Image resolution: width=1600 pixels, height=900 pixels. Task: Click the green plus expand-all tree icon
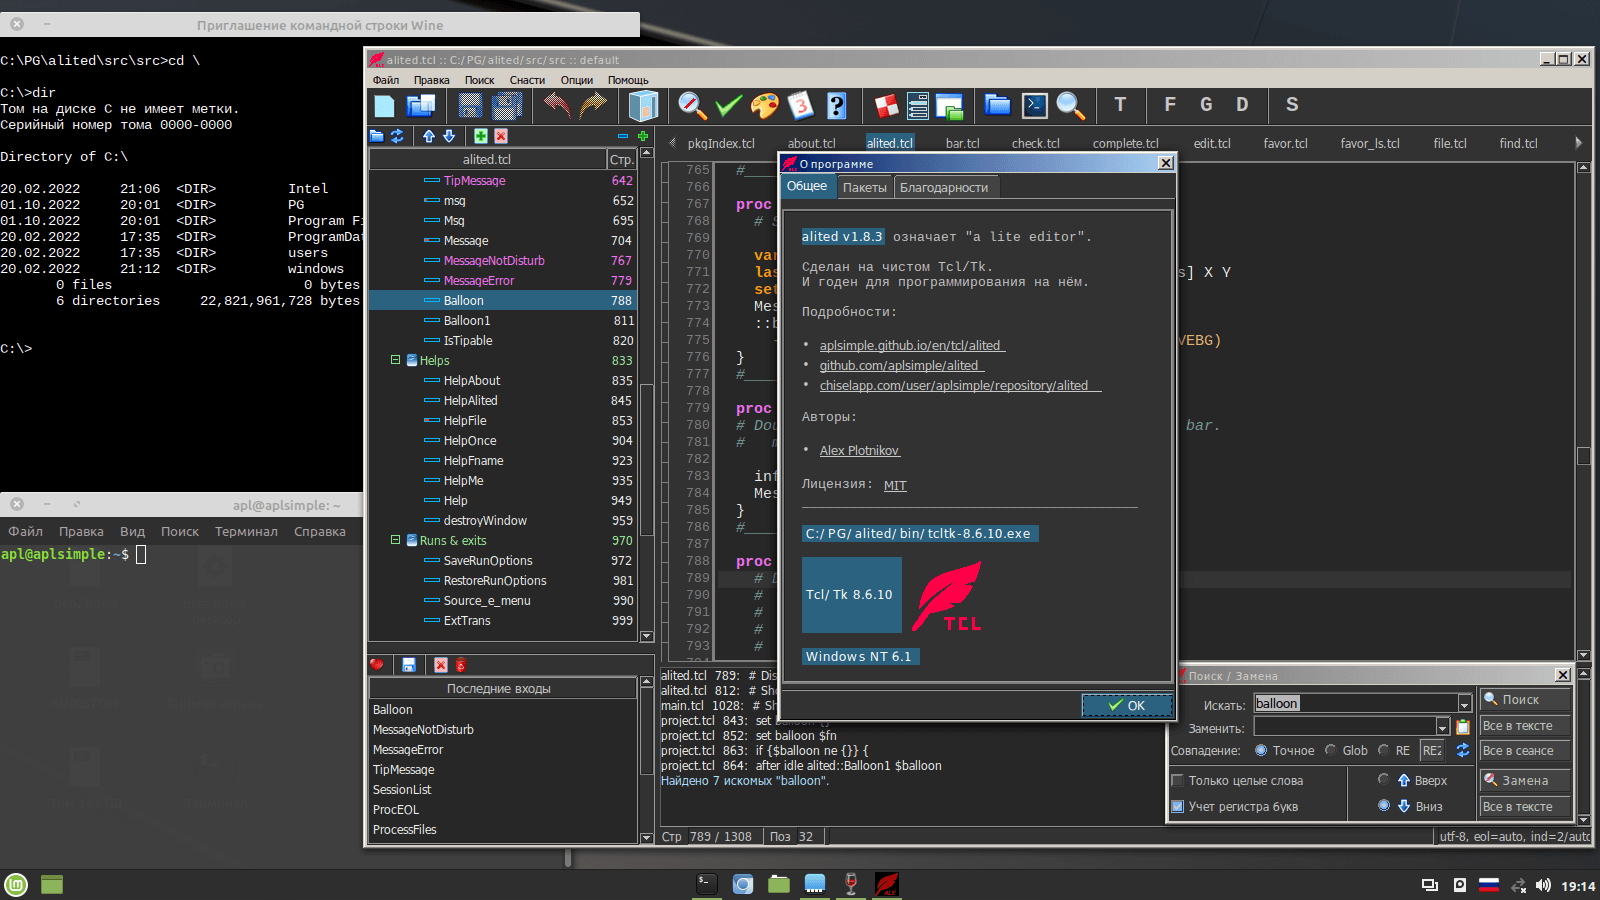coord(643,136)
